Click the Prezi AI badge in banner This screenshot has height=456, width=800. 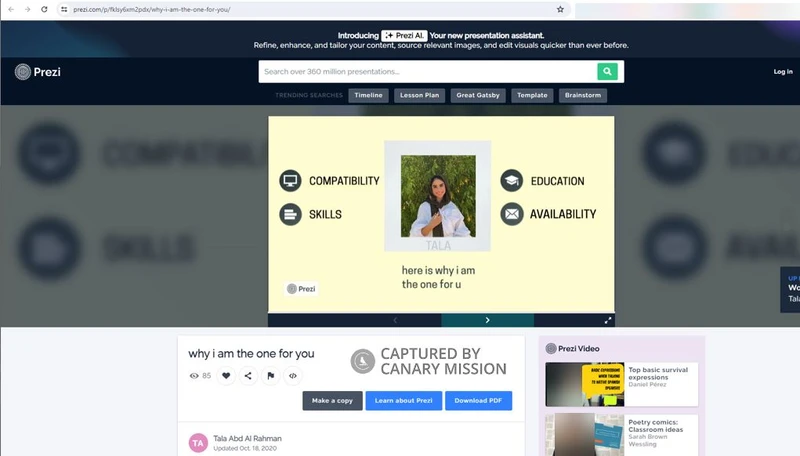click(404, 35)
